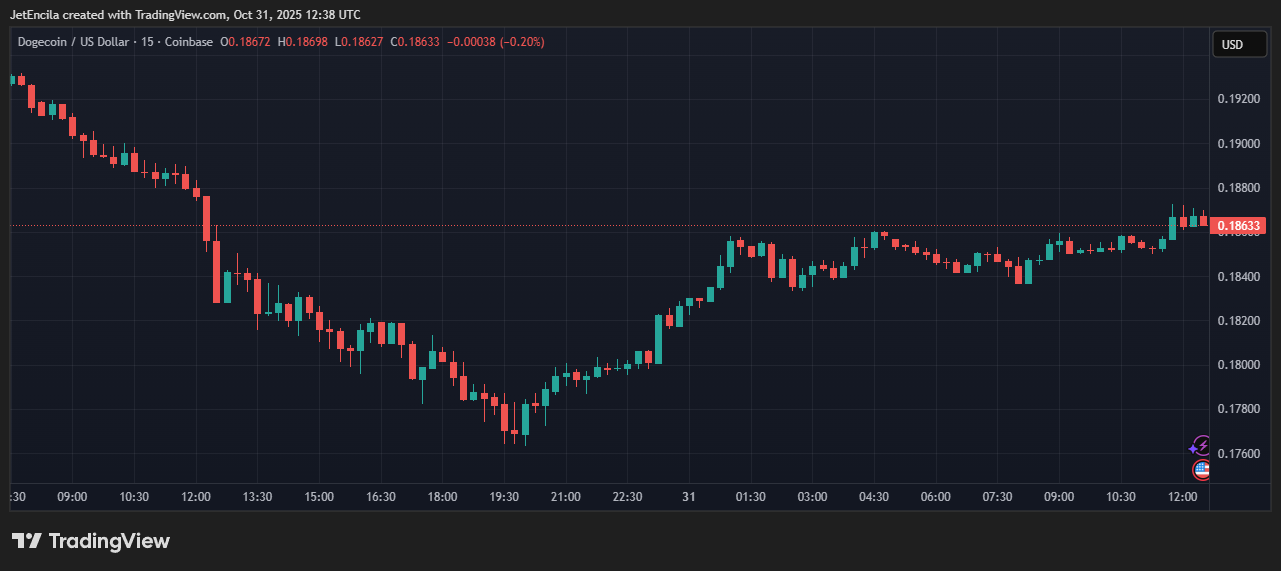Click the US flag economic event icon
The height and width of the screenshot is (571, 1281).
[1201, 469]
